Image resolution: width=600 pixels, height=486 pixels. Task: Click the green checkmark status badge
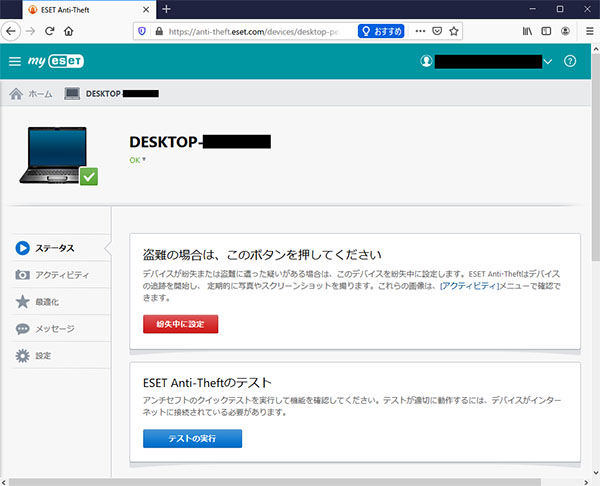89,176
